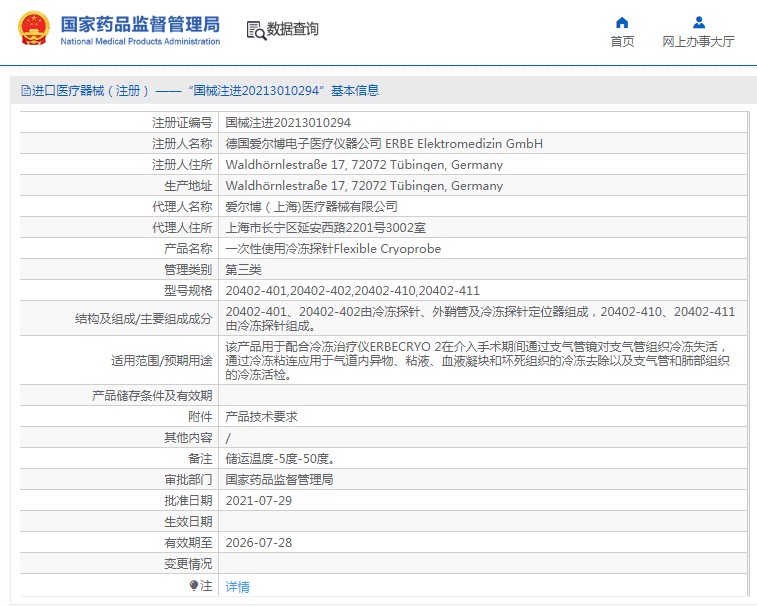Click the 注册证编号 row label
The image size is (757, 606).
[182, 123]
